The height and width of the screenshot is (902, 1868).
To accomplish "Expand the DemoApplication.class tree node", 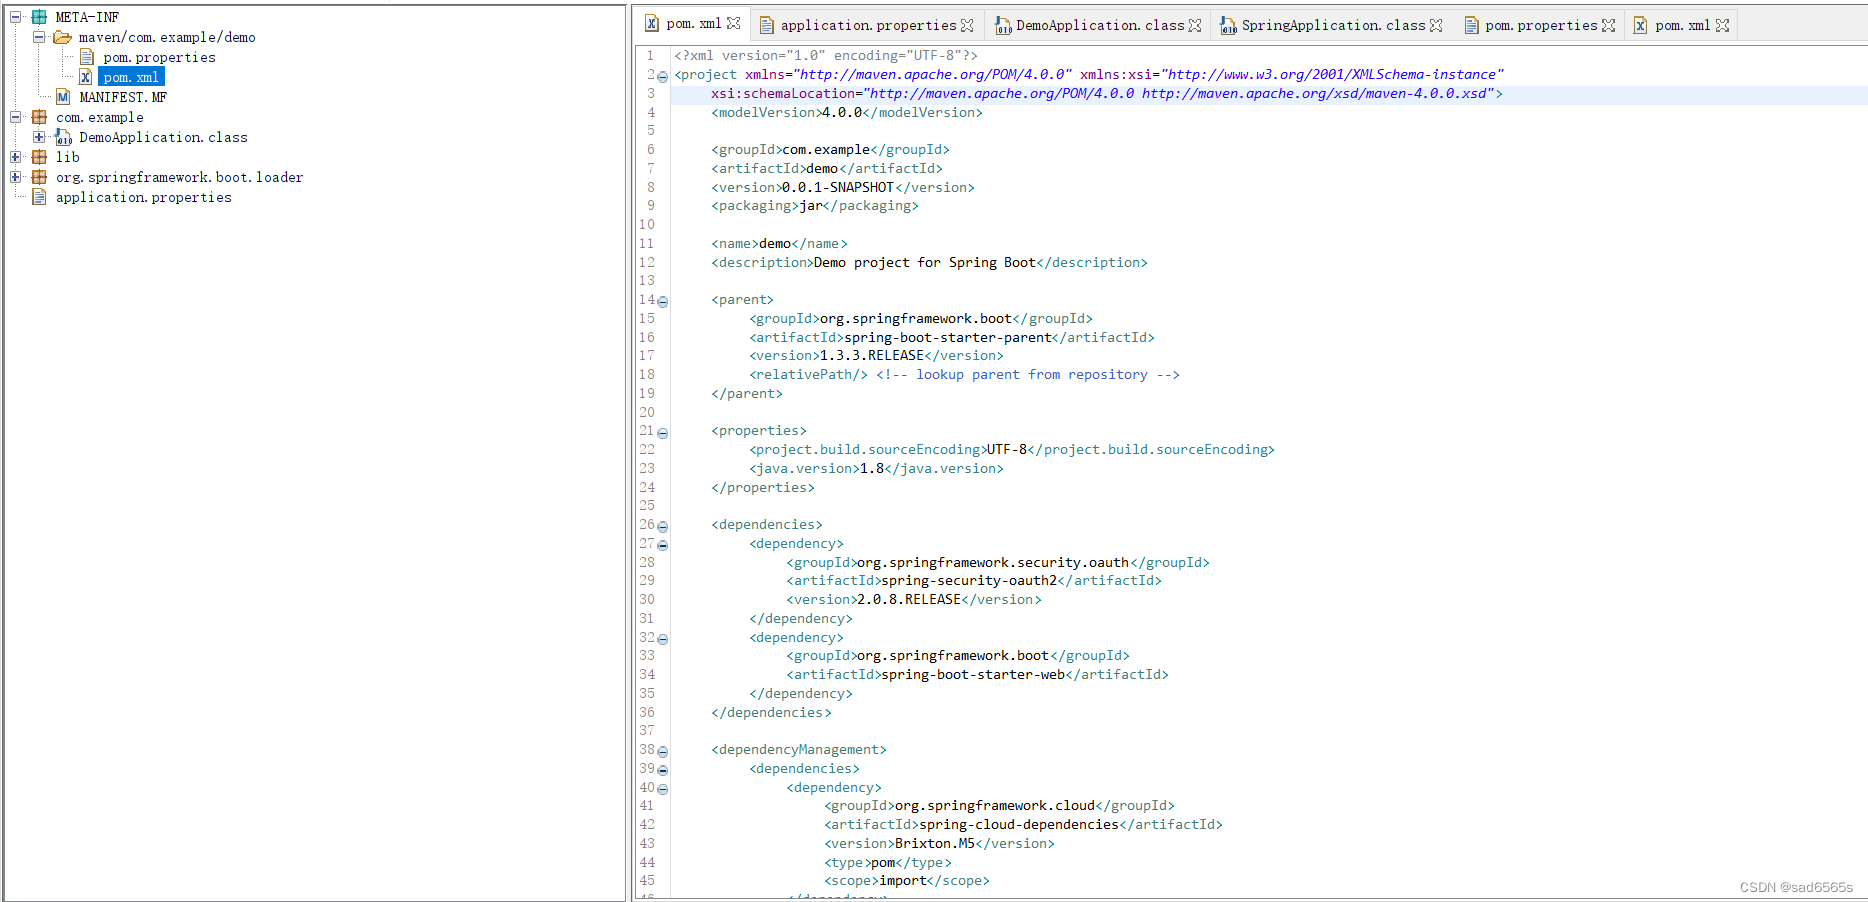I will (39, 137).
